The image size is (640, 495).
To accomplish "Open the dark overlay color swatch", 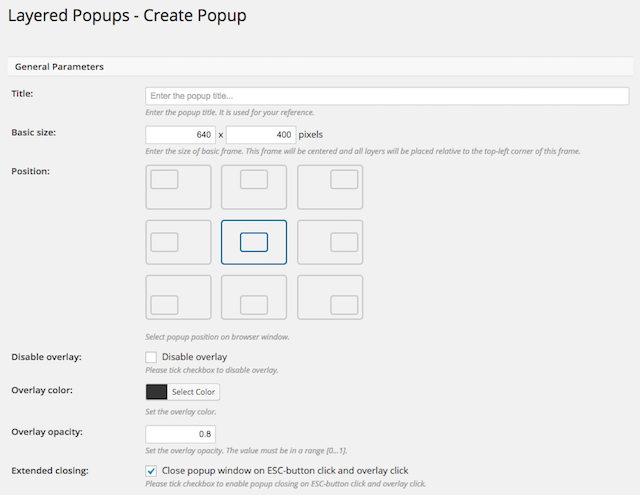I will (x=156, y=392).
